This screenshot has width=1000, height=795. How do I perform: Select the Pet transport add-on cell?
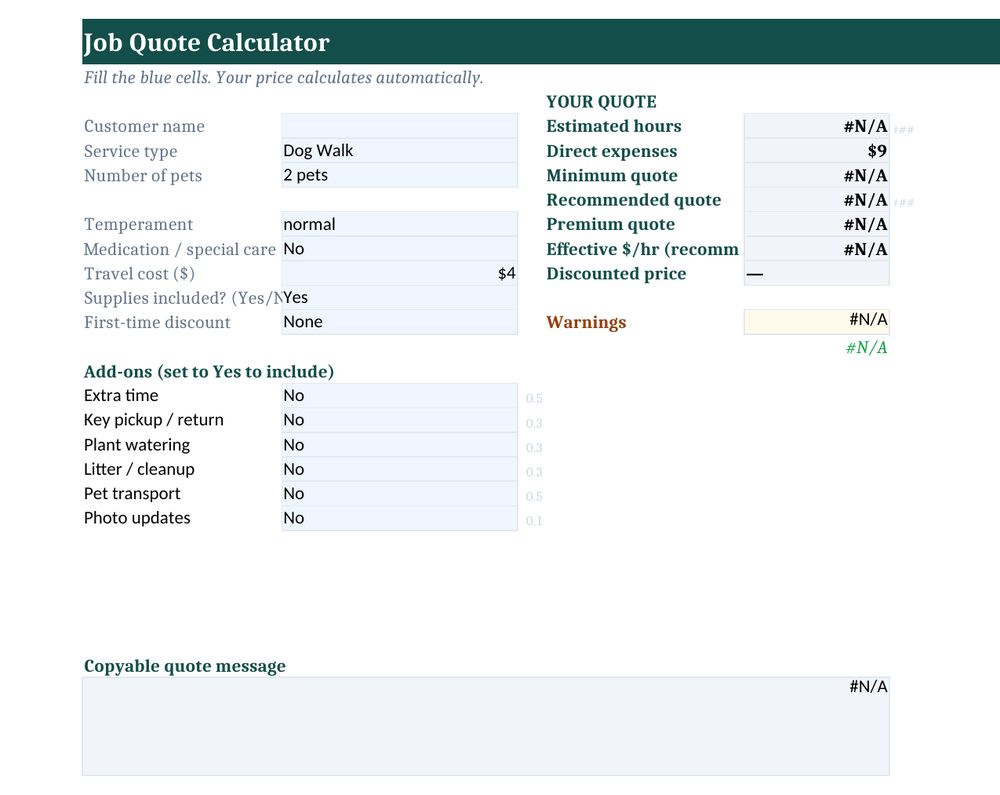pos(399,493)
